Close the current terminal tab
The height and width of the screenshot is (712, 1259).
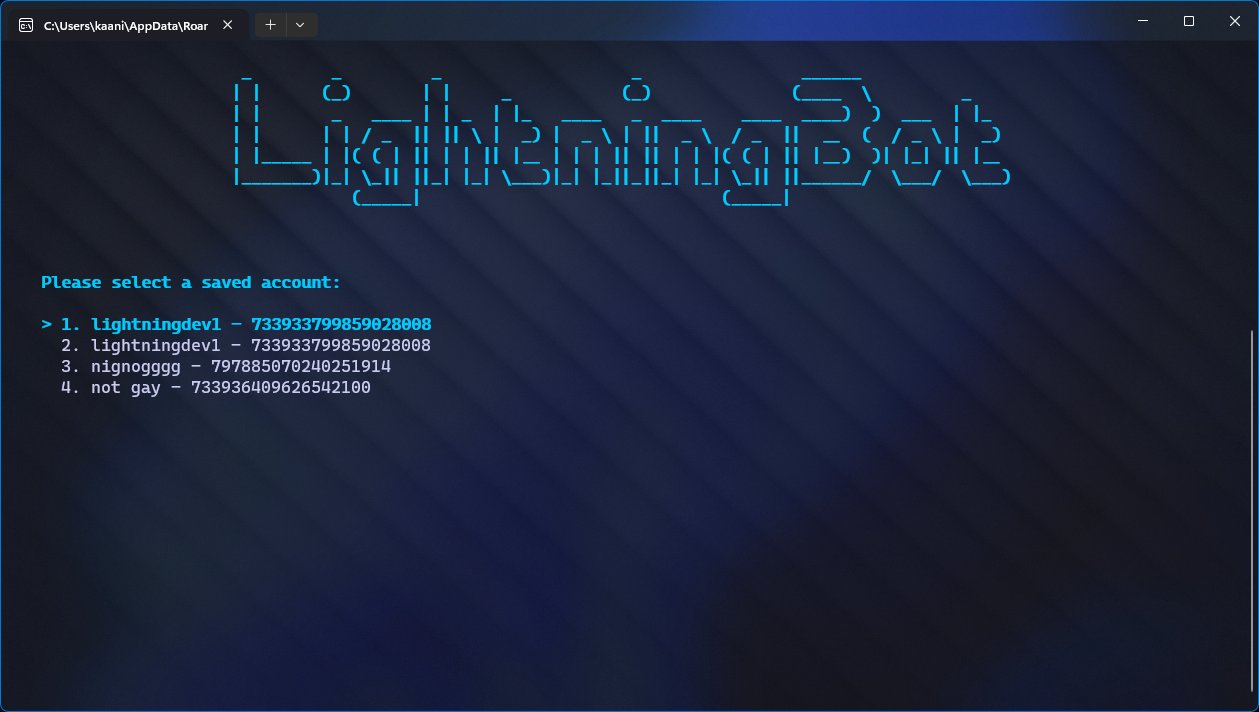(227, 25)
